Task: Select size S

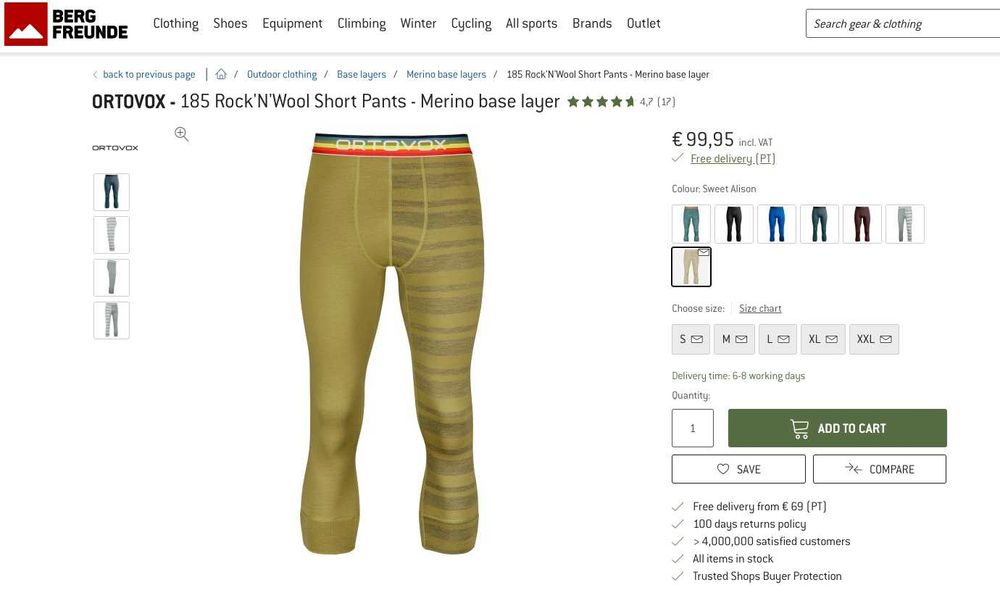Action: point(691,339)
